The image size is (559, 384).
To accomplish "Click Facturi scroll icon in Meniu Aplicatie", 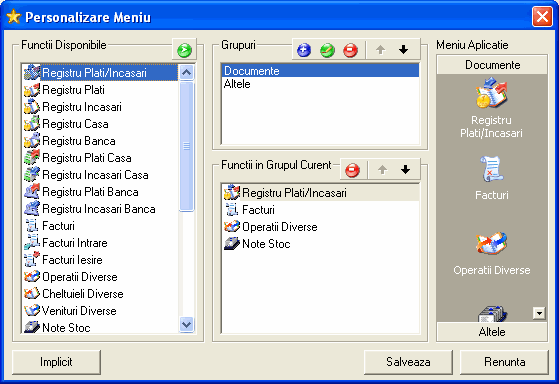I will pyautogui.click(x=491, y=169).
